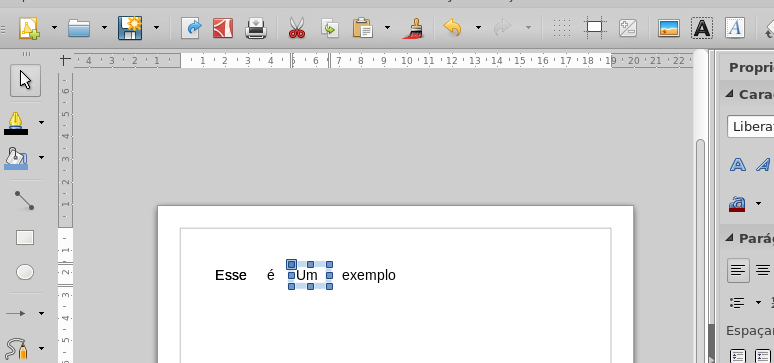Screen dimensions: 774x363
Task: Open the line color dropdown arrow
Action: (41, 122)
